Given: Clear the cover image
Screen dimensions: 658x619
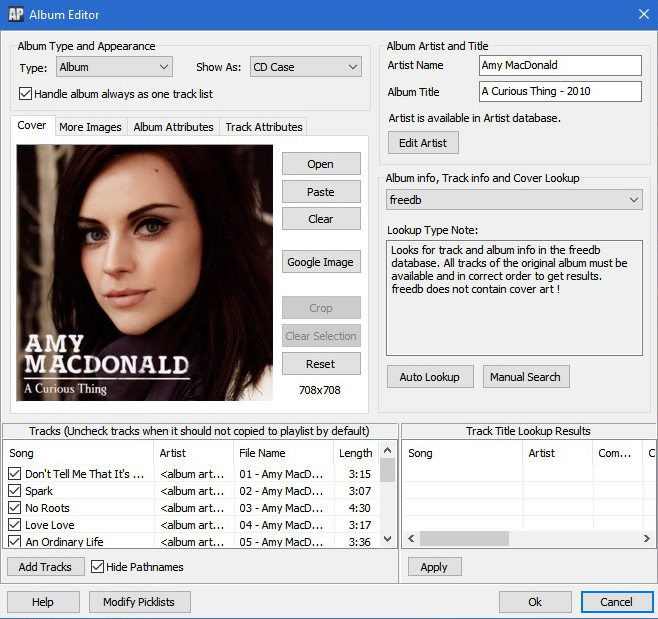Looking at the screenshot, I should (x=321, y=219).
